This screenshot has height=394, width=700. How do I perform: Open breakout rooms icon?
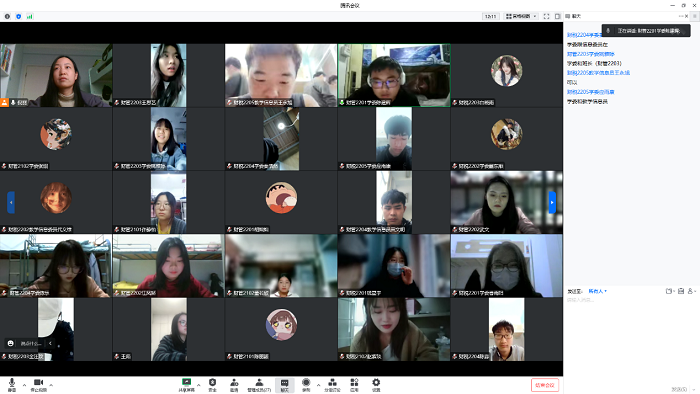(332, 385)
